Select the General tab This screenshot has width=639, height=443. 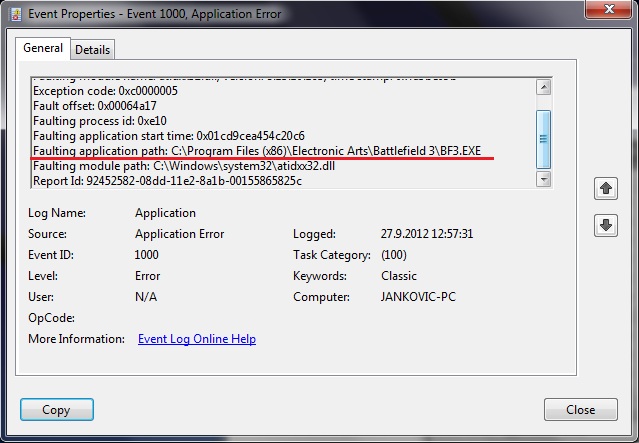(x=43, y=48)
